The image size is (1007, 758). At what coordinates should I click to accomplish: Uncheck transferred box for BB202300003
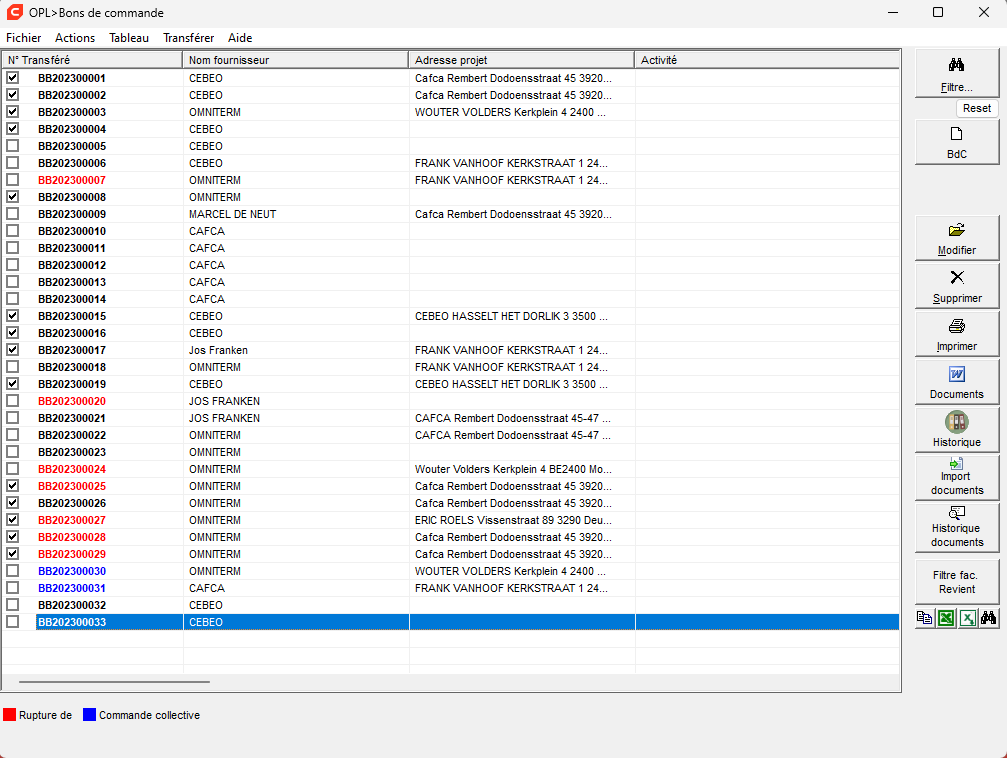(x=13, y=112)
